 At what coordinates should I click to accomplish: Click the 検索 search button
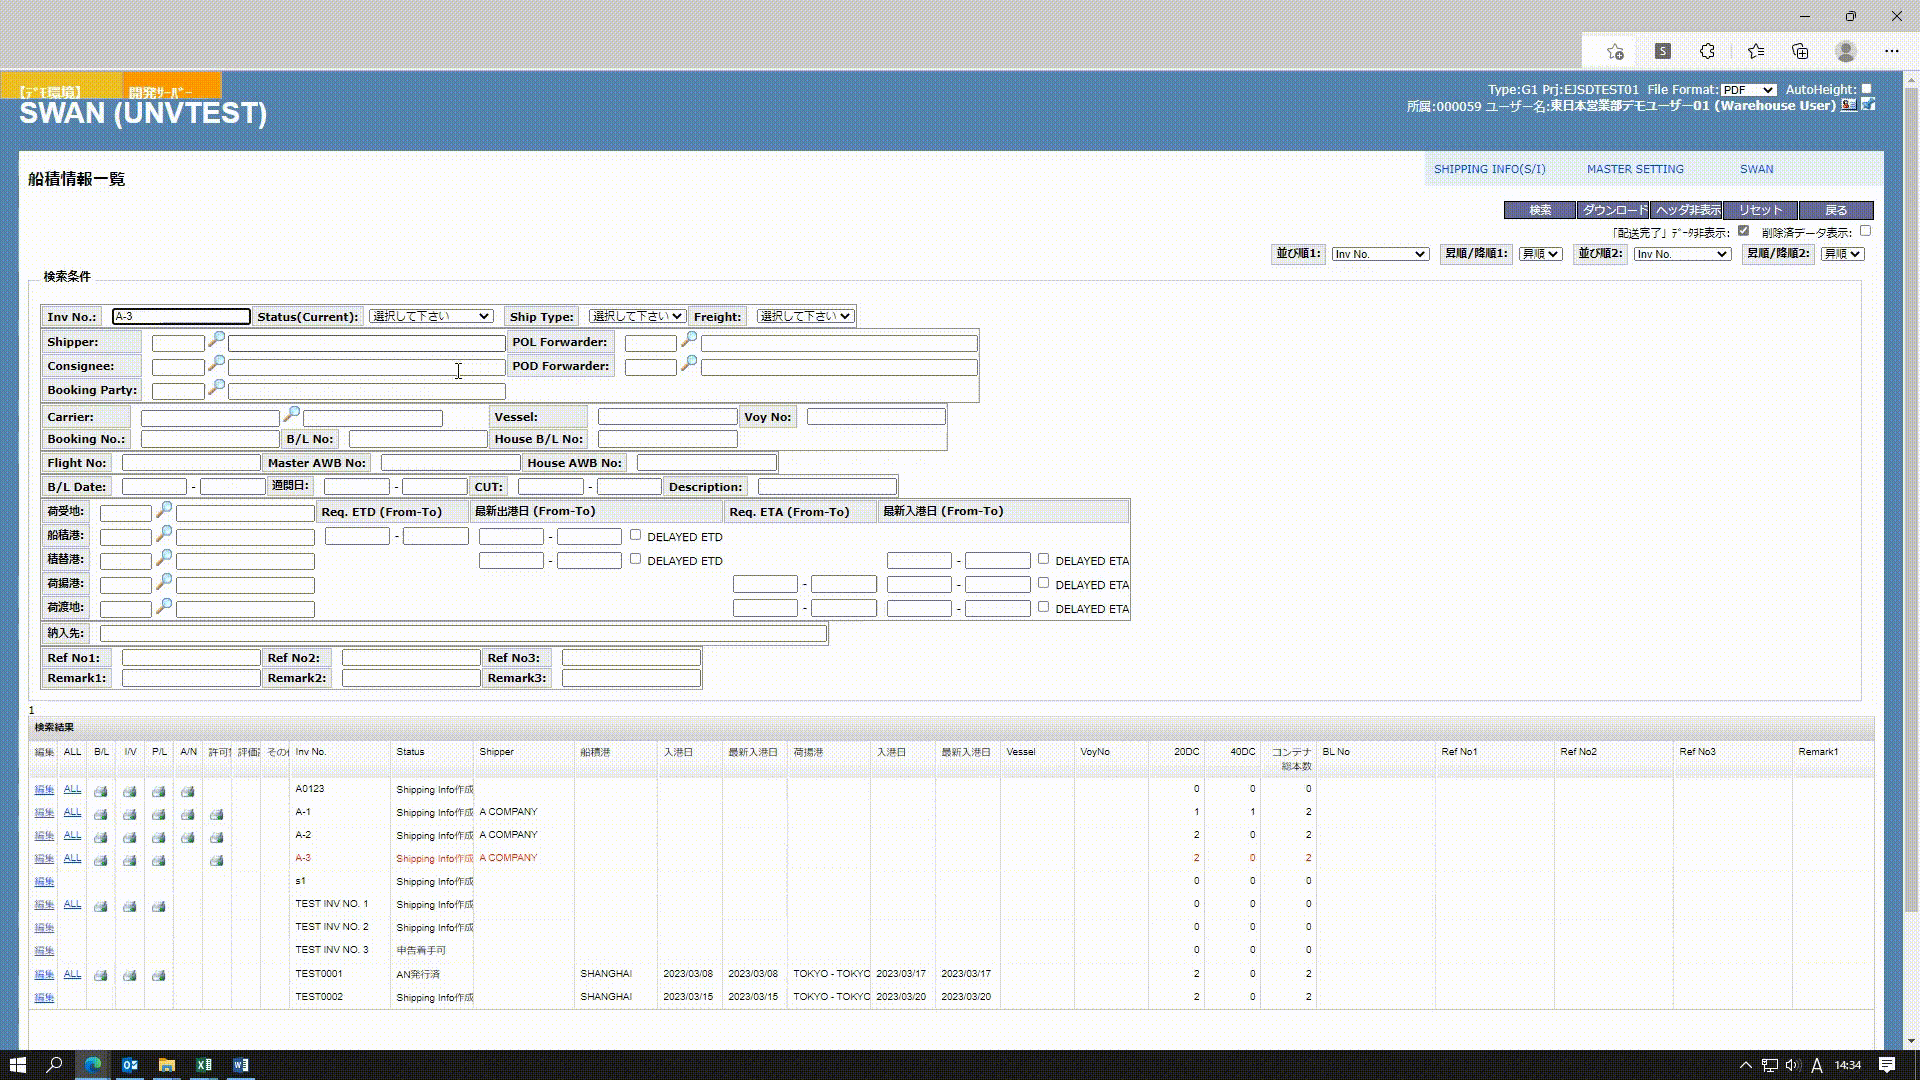pyautogui.click(x=1540, y=210)
